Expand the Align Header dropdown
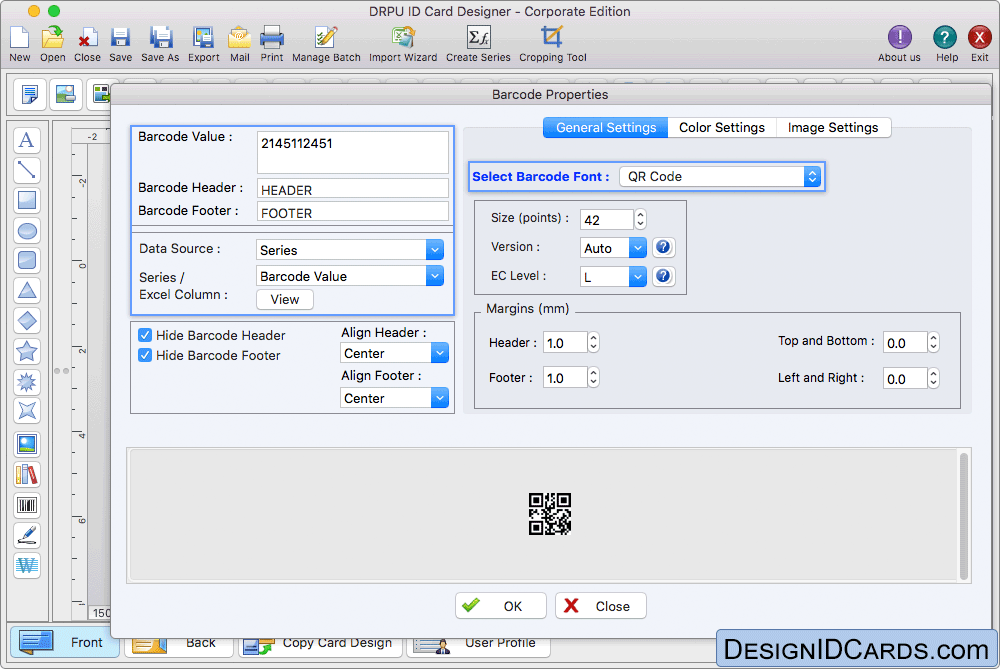This screenshot has width=1000, height=669. [x=394, y=354]
